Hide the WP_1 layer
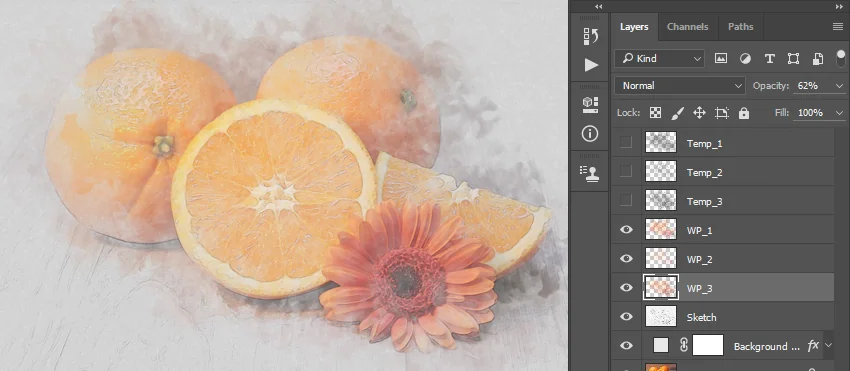Screen dimensions: 850x371 pyautogui.click(x=626, y=229)
